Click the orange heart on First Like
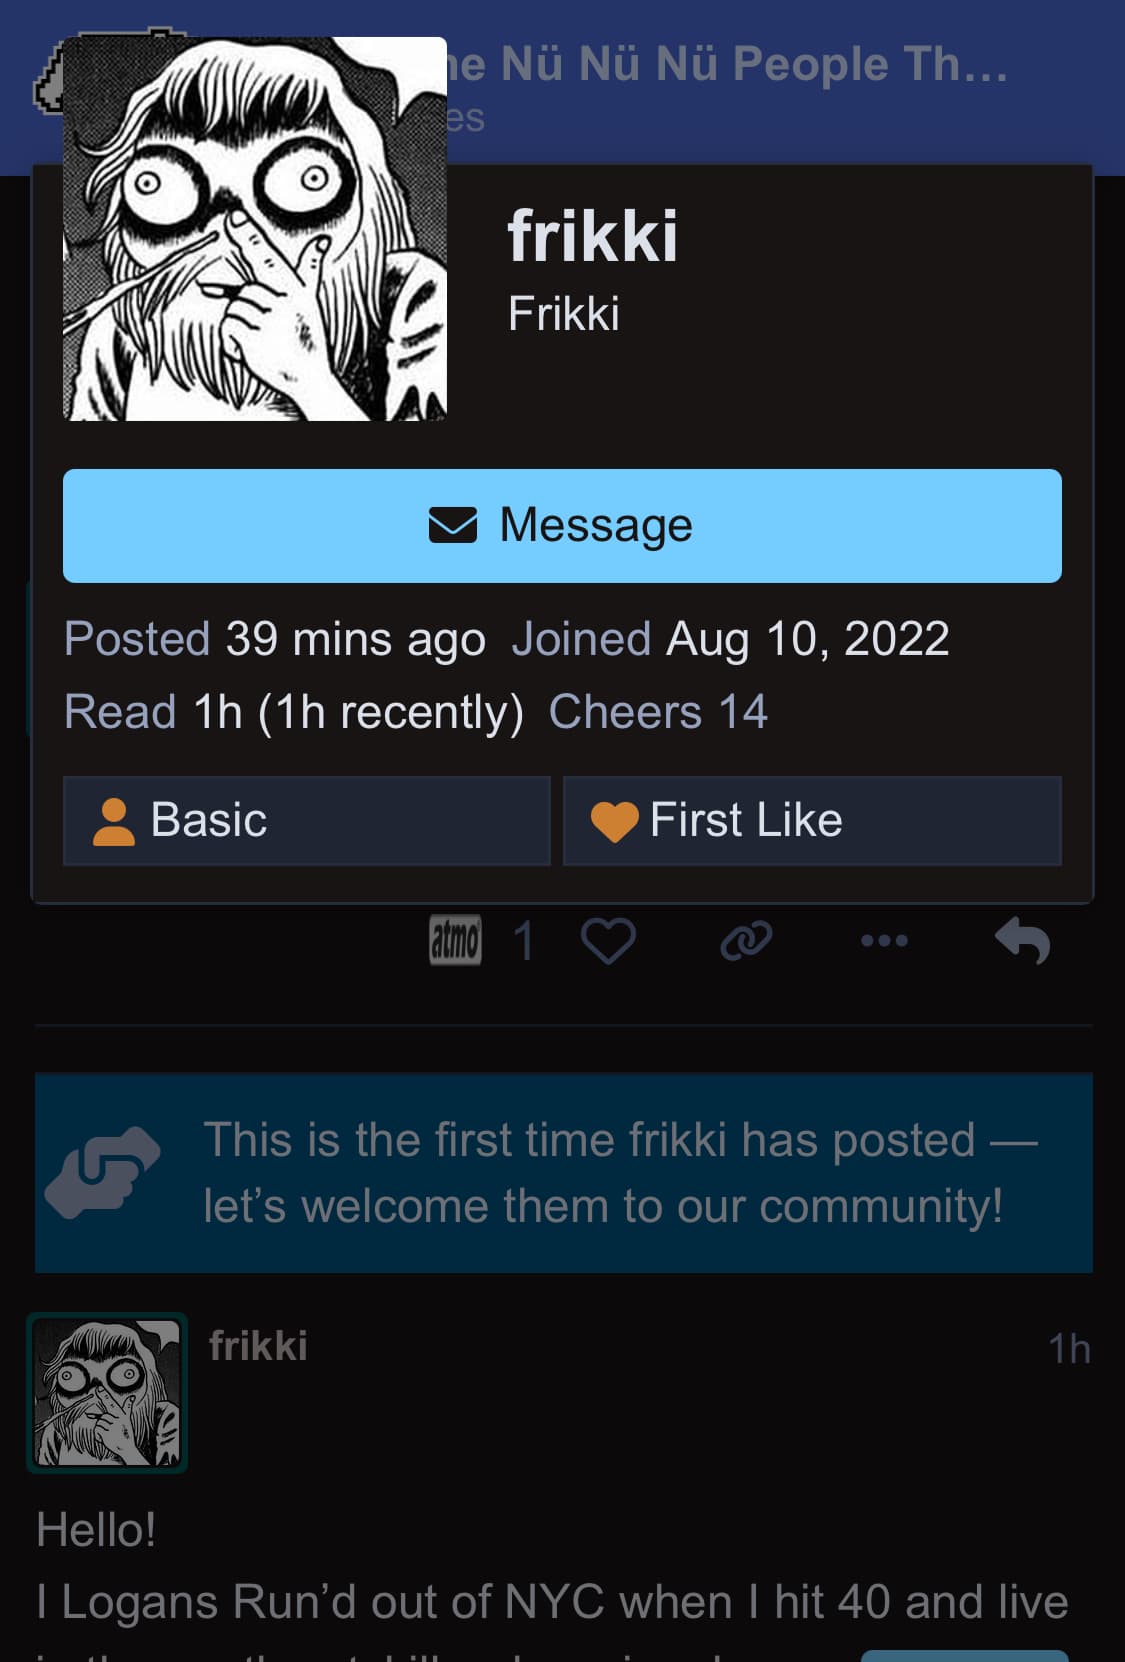The image size is (1125, 1662). (614, 822)
